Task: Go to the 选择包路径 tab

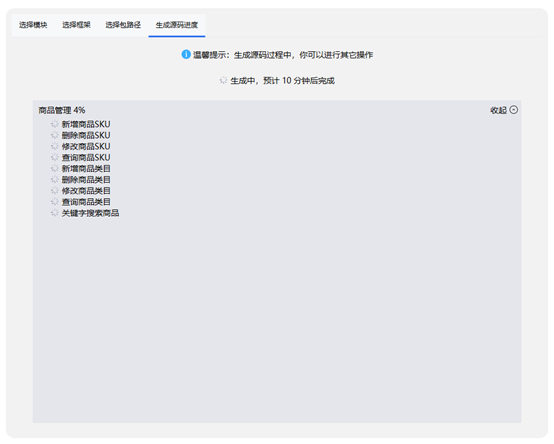Action: pyautogui.click(x=123, y=25)
